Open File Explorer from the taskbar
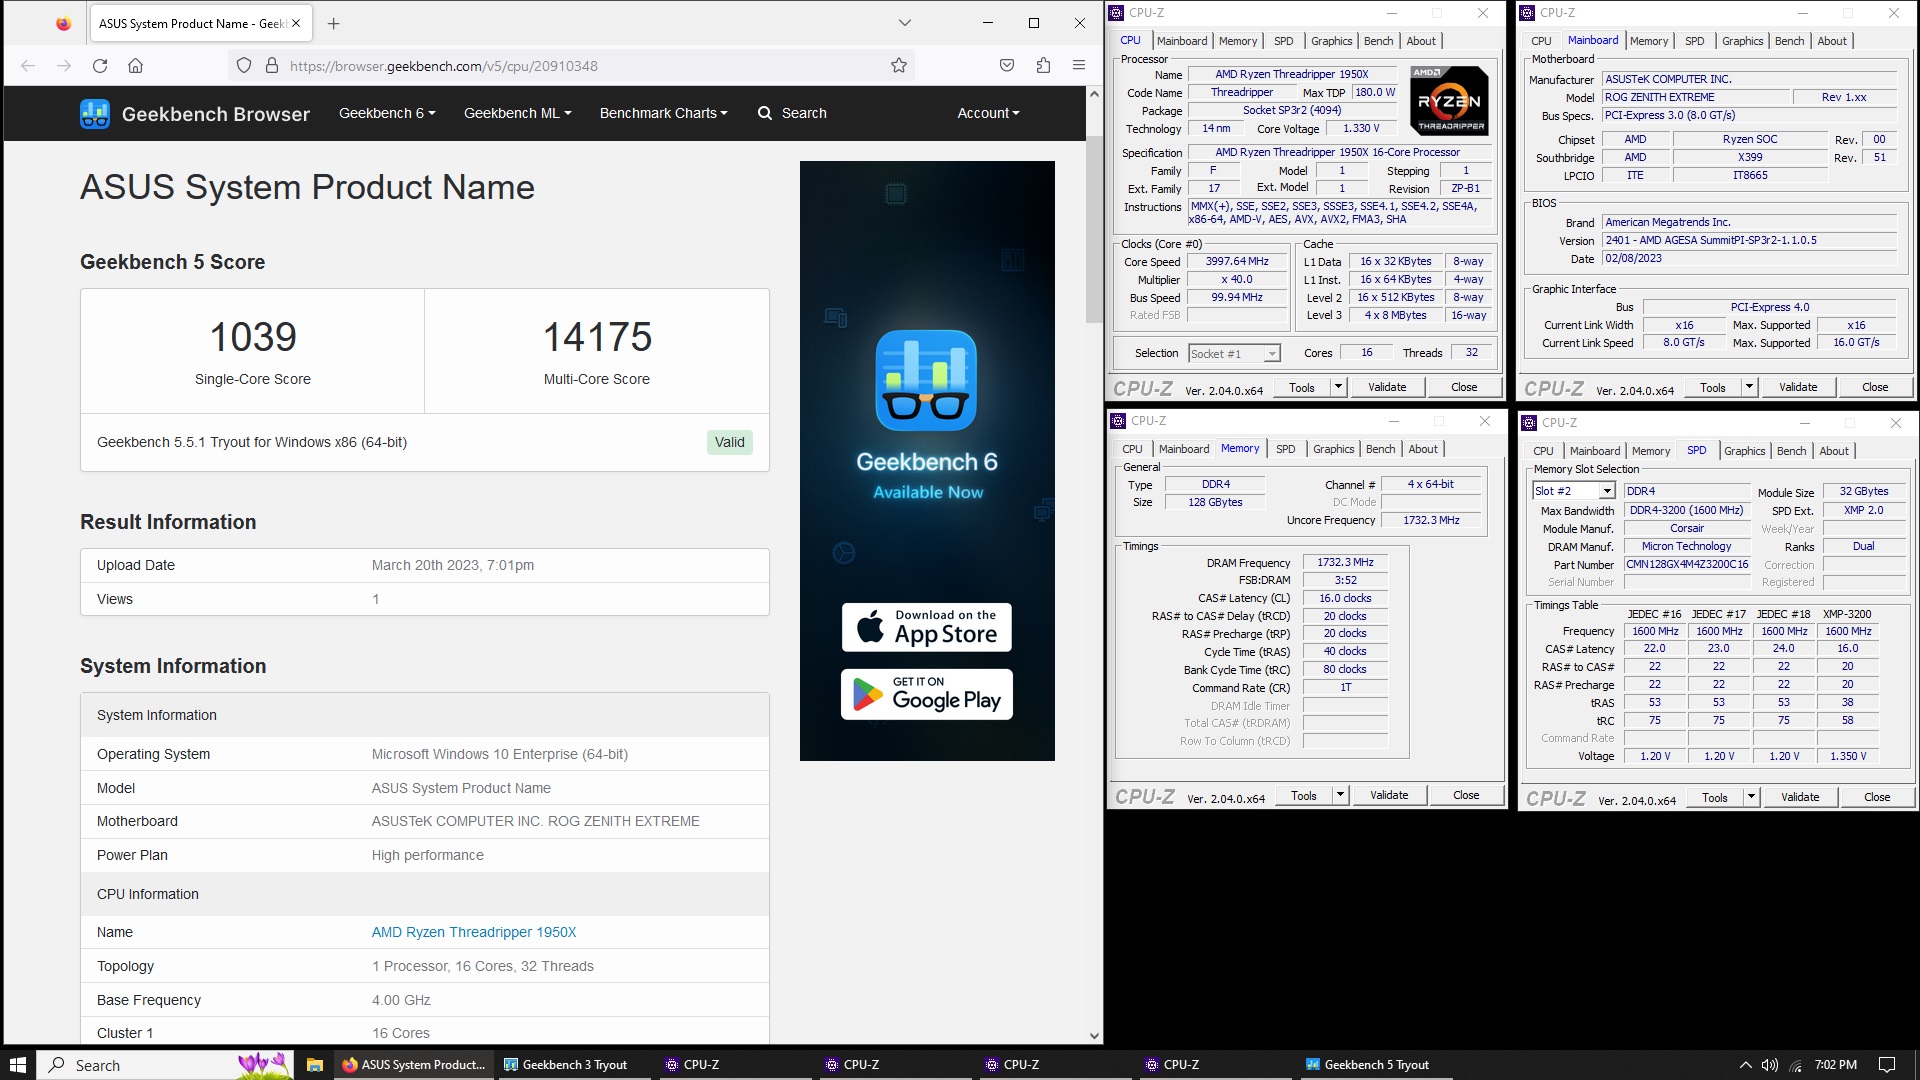The height and width of the screenshot is (1080, 1920). click(x=314, y=1065)
